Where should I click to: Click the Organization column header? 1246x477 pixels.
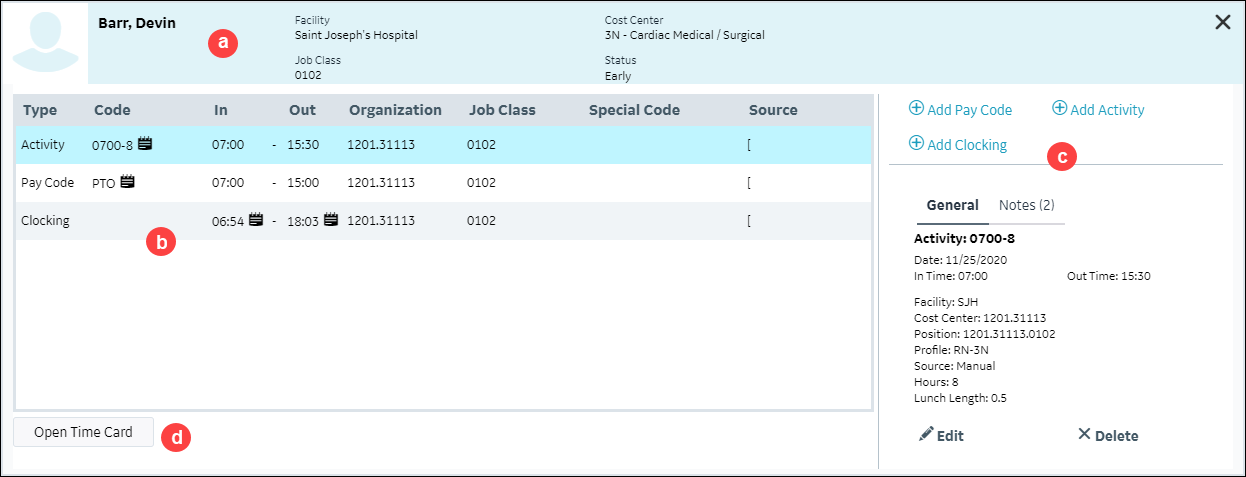[x=395, y=110]
